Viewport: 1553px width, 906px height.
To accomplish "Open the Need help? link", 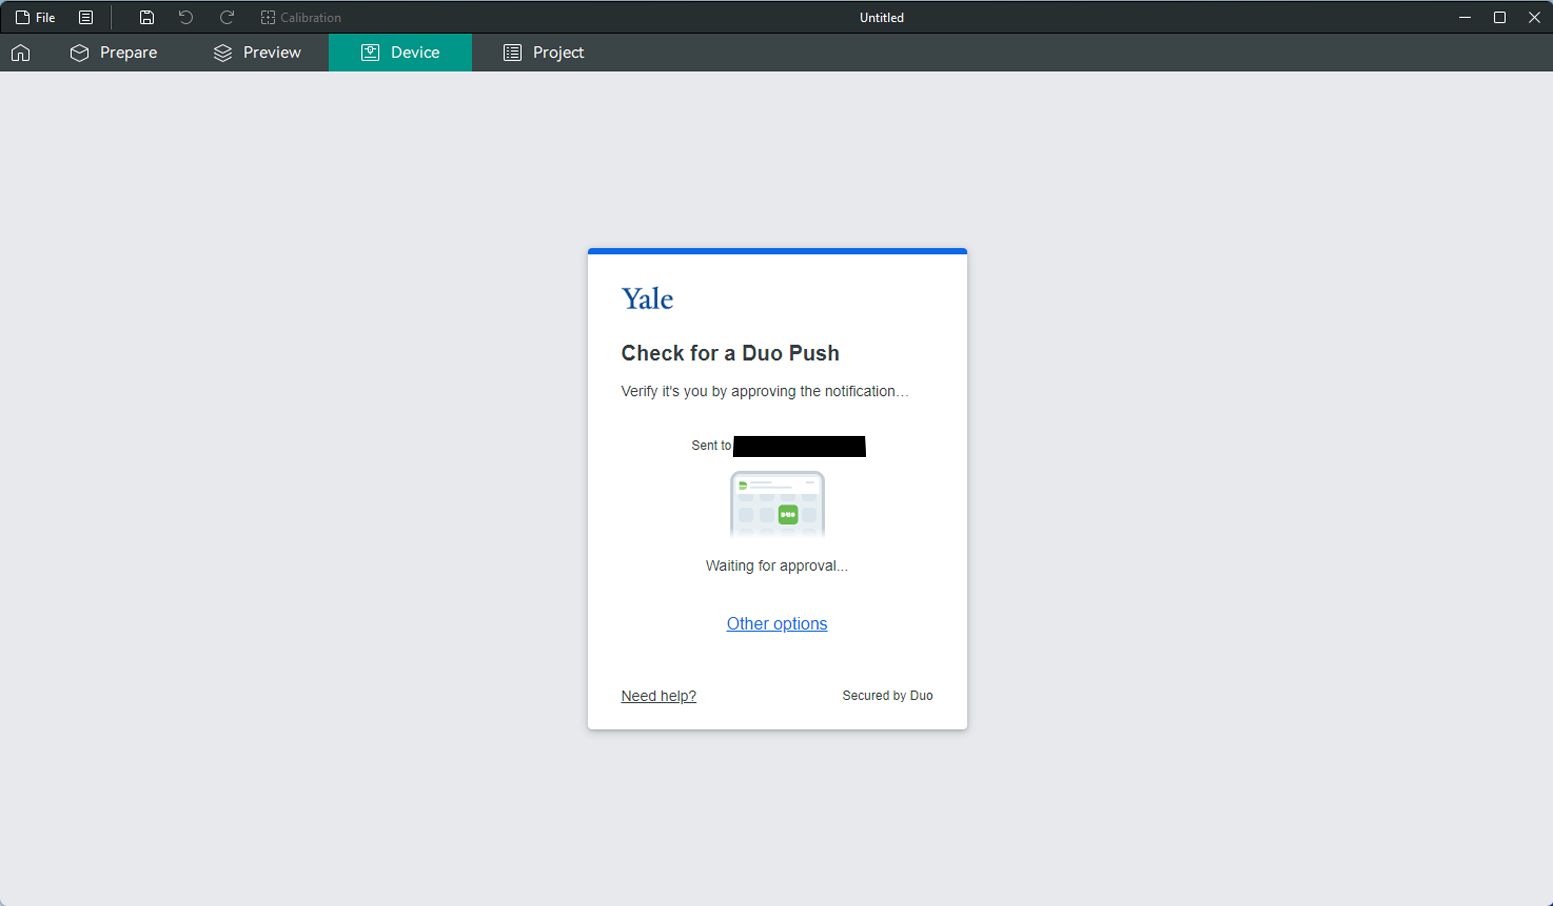I will click(x=658, y=696).
